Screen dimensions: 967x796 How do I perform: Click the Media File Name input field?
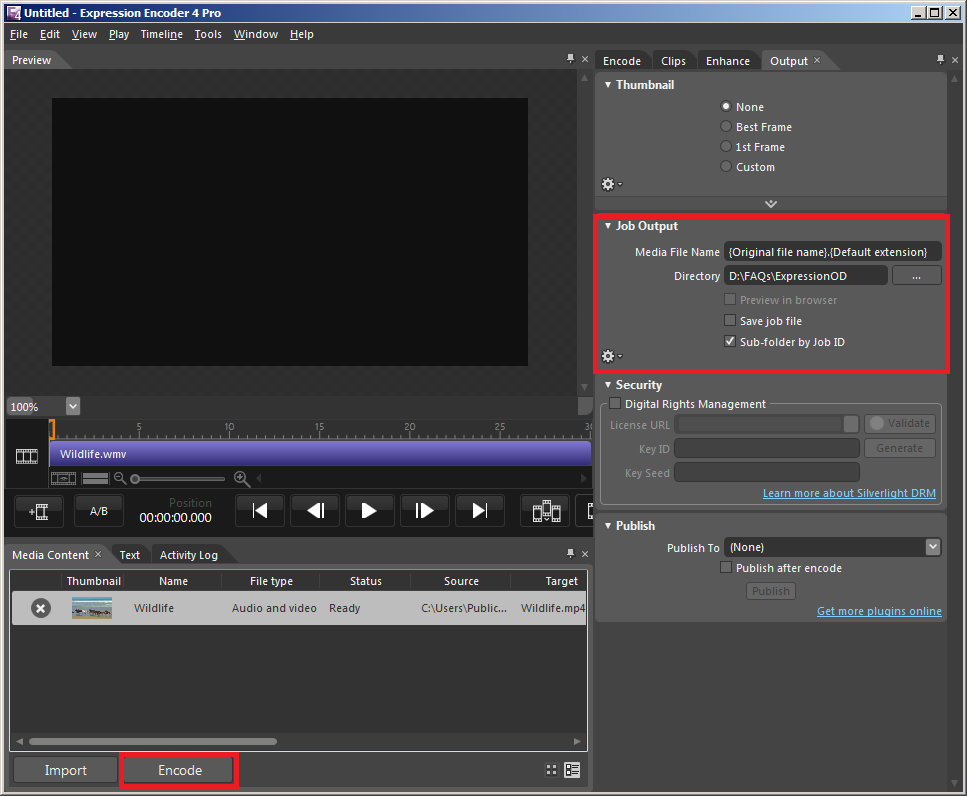(832, 252)
